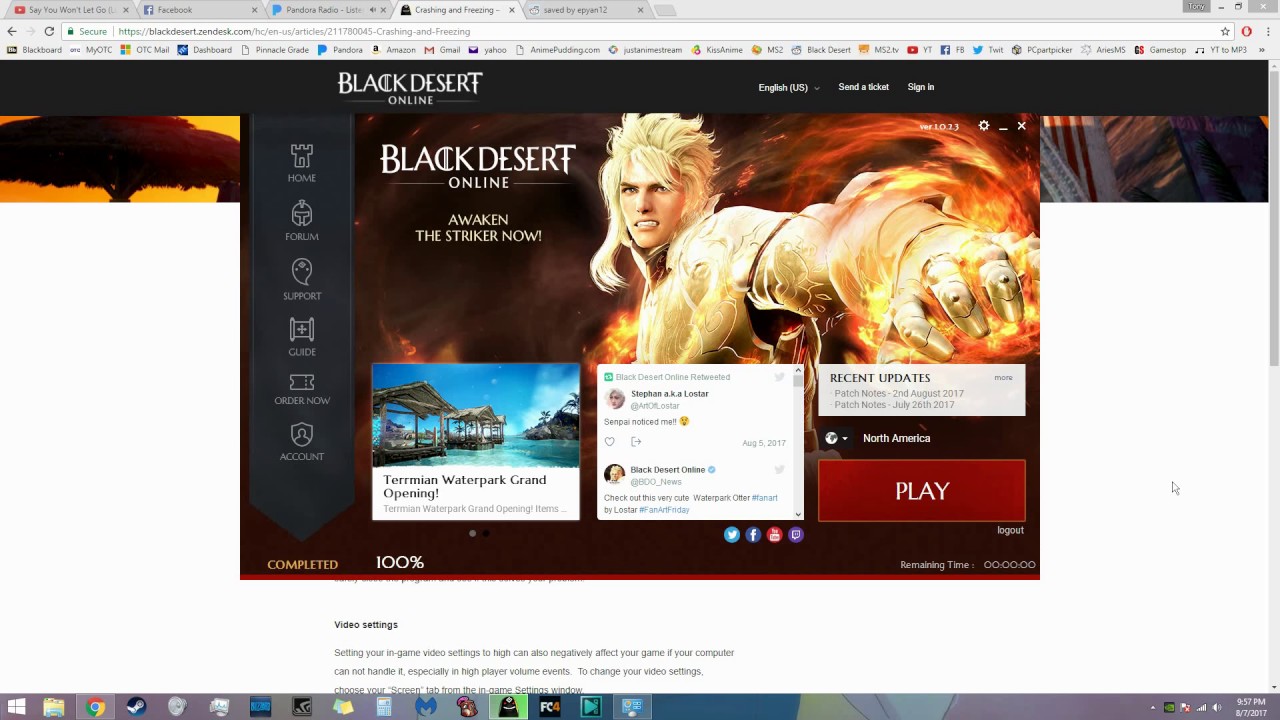The image size is (1280, 720).
Task: Open Patch Notes - 2nd August 2017
Action: pos(899,393)
